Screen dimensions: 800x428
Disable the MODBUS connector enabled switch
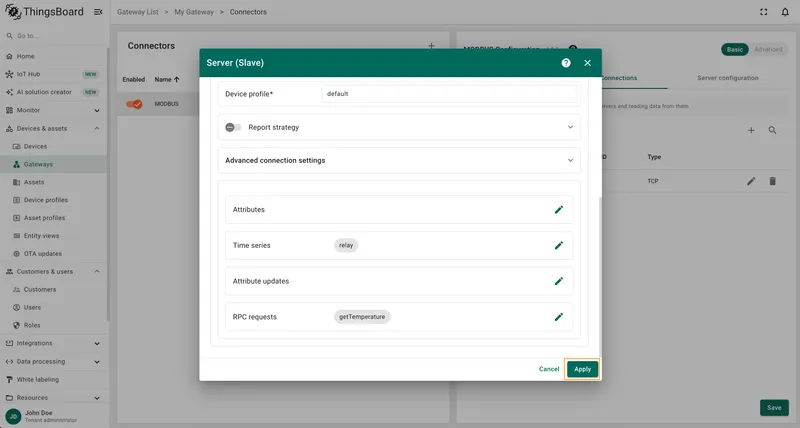(x=134, y=104)
